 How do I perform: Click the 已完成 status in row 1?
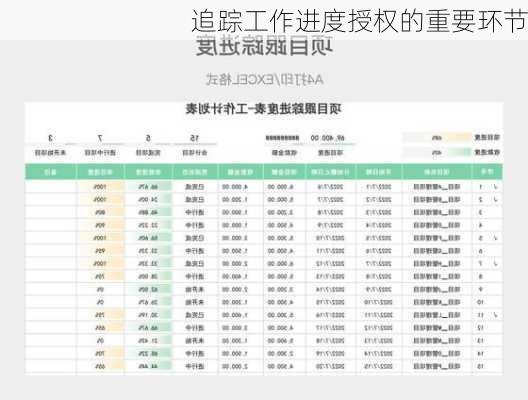coord(195,187)
